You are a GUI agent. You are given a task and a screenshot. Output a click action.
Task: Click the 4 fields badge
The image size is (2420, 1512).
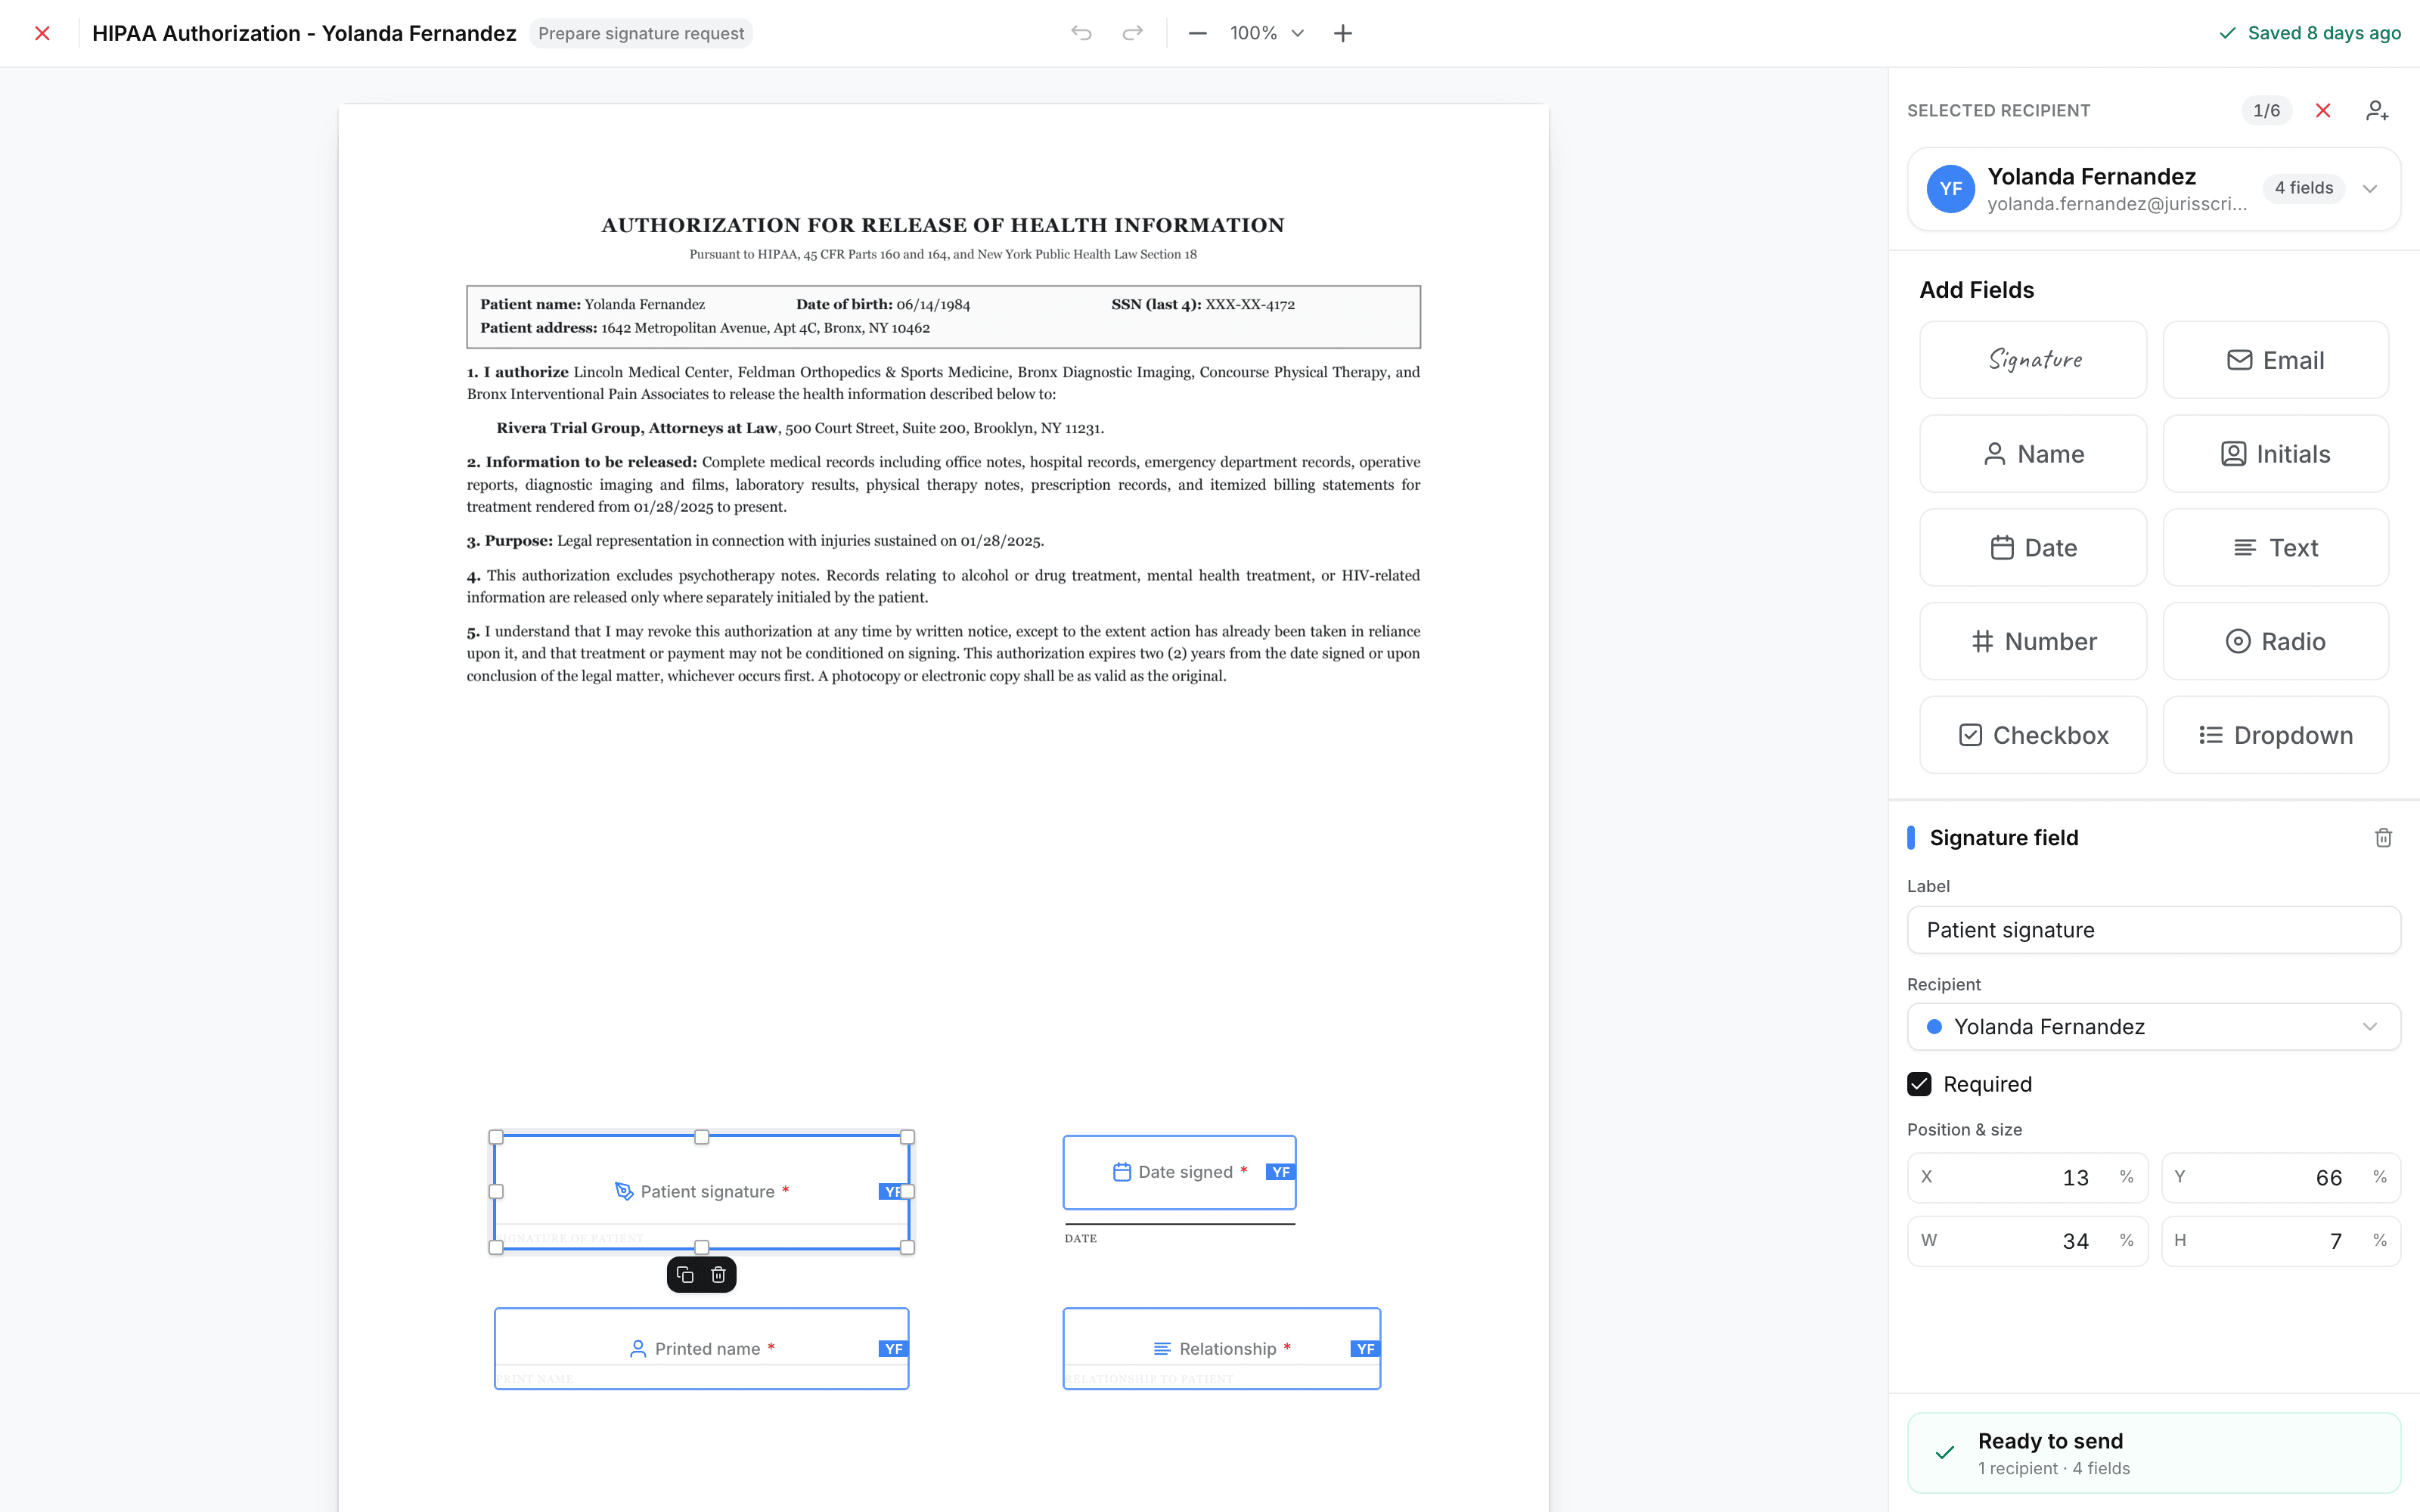point(2303,188)
